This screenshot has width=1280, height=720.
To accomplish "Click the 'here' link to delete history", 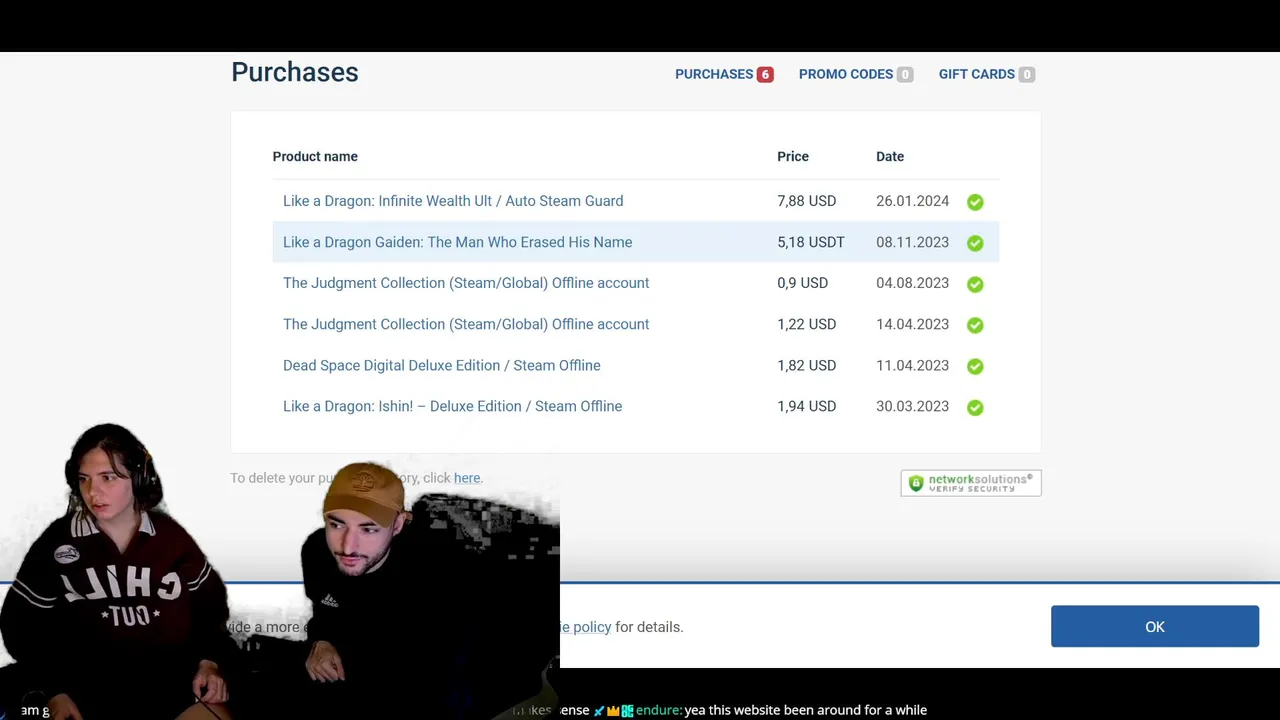I will [x=467, y=478].
